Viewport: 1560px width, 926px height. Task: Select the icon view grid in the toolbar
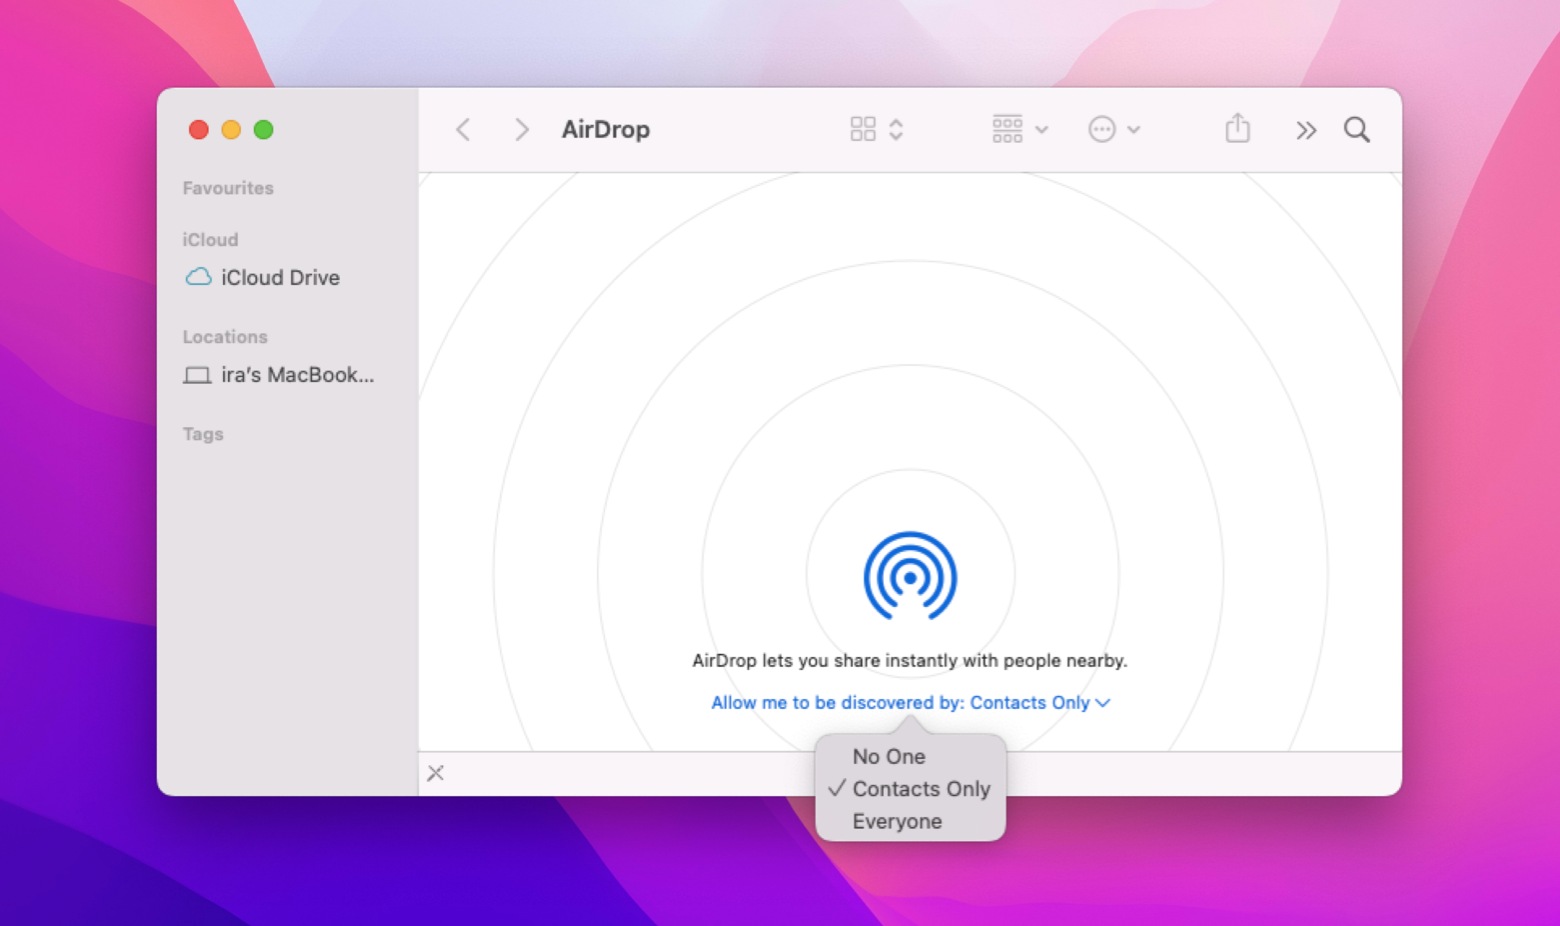[864, 128]
